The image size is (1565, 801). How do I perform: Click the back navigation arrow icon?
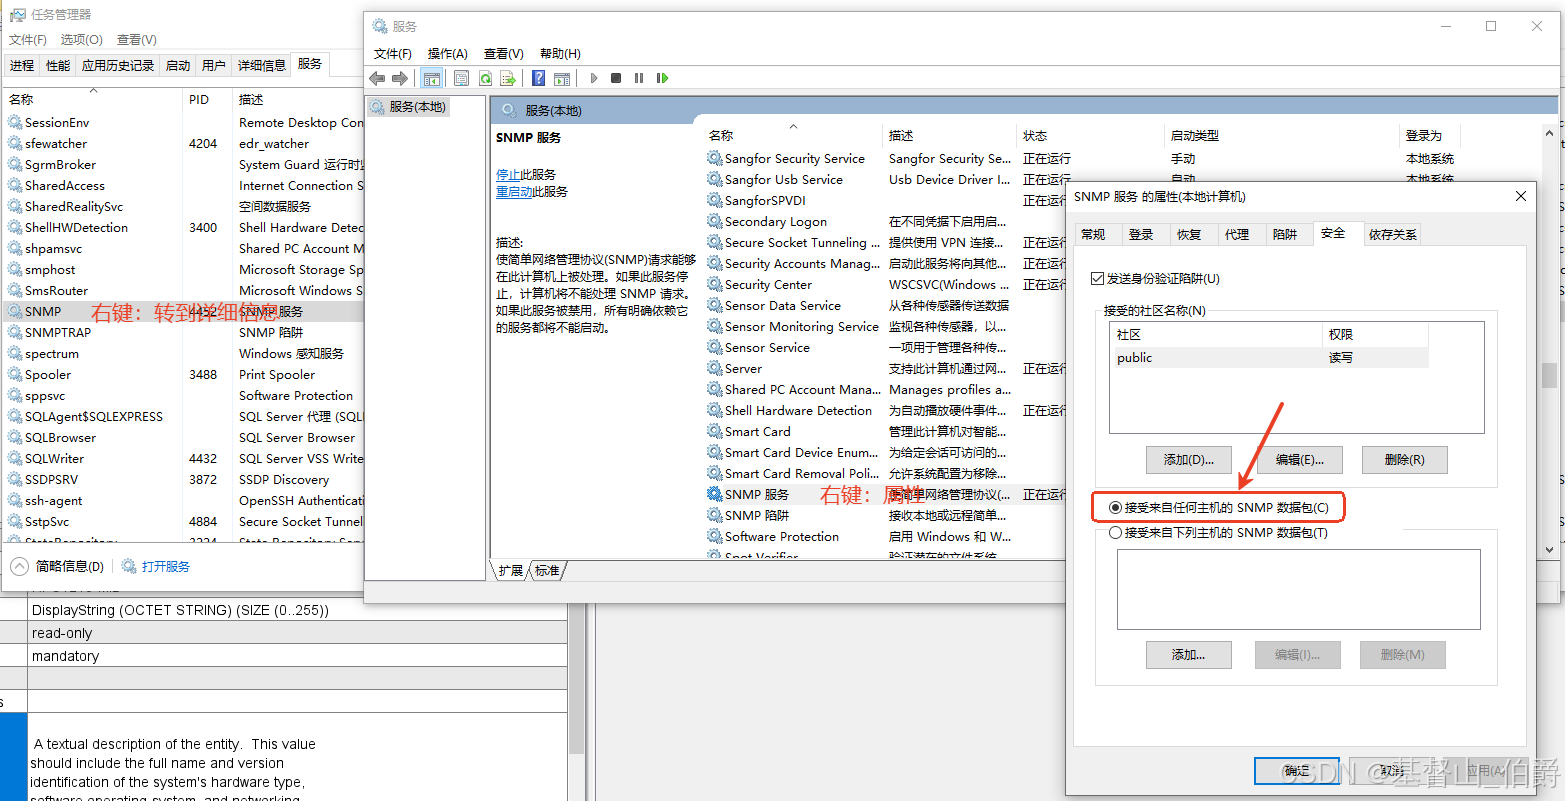coord(377,78)
